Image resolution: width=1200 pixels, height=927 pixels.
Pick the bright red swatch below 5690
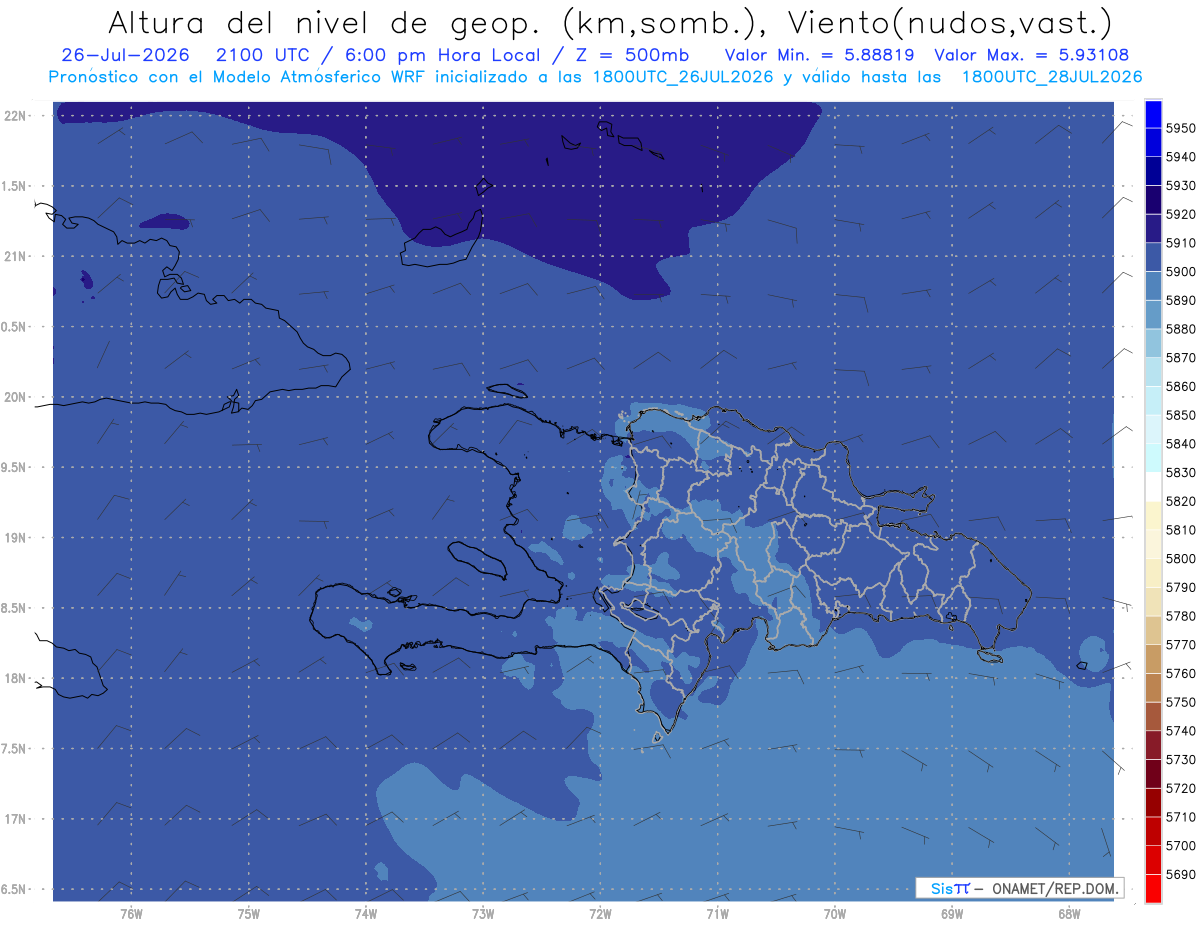[x=1153, y=888]
